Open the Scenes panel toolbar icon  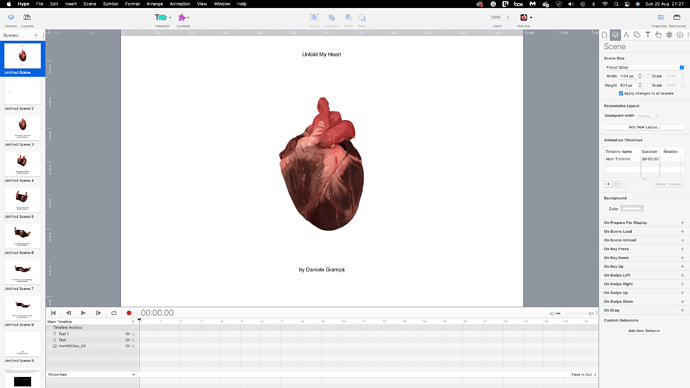click(11, 18)
